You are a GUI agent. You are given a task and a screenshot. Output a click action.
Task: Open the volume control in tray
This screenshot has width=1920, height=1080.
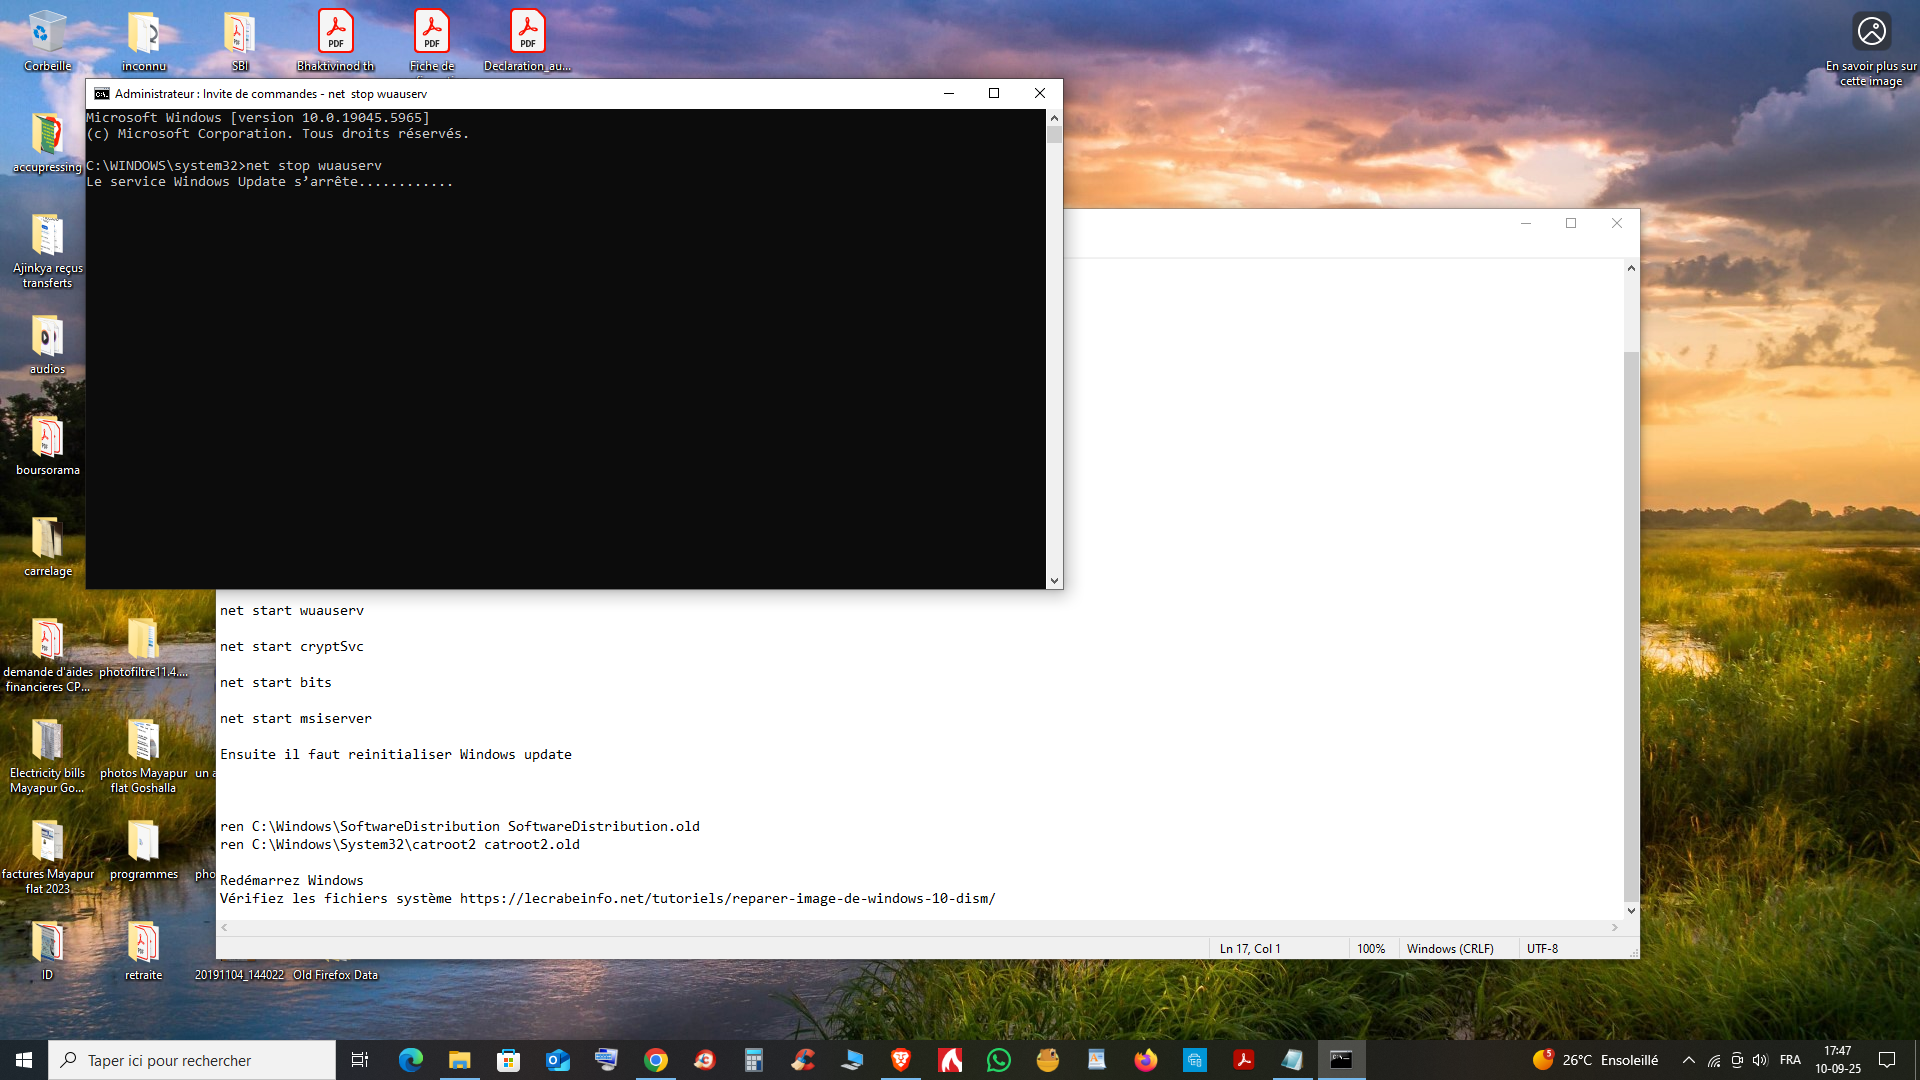(1760, 1060)
